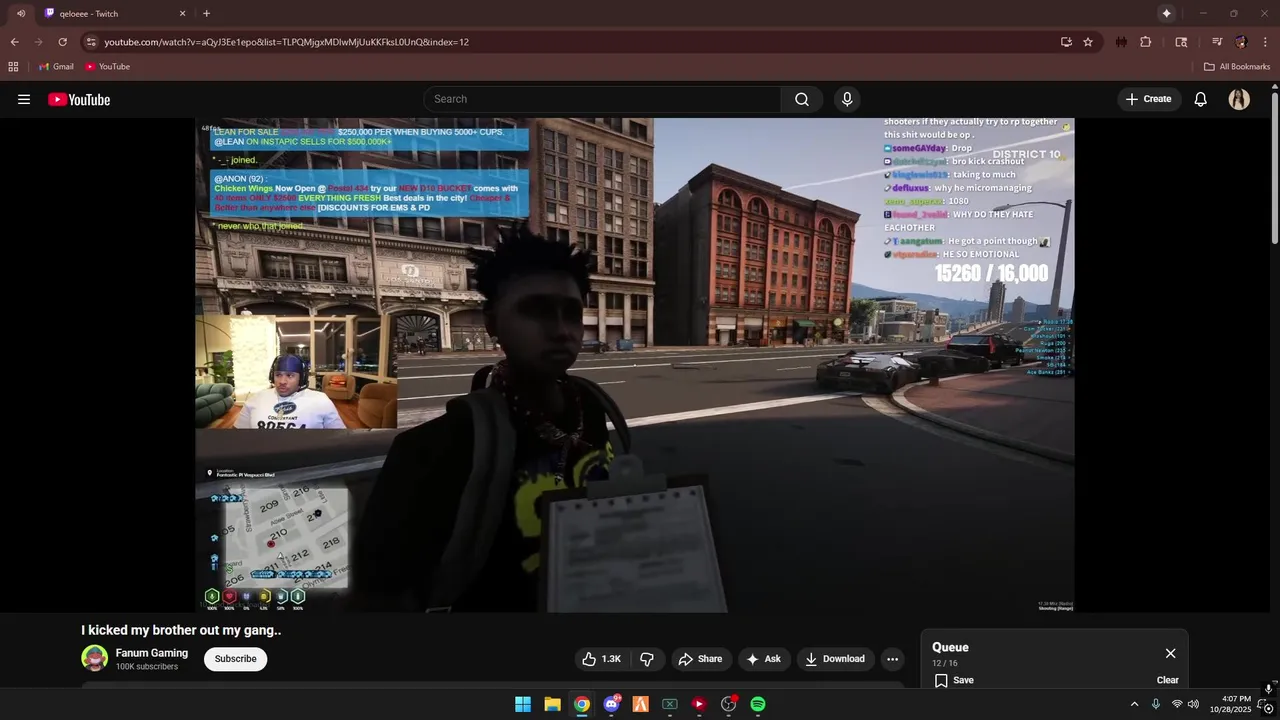The image size is (1280, 720).
Task: View site information icon in address bar
Action: pyautogui.click(x=91, y=42)
